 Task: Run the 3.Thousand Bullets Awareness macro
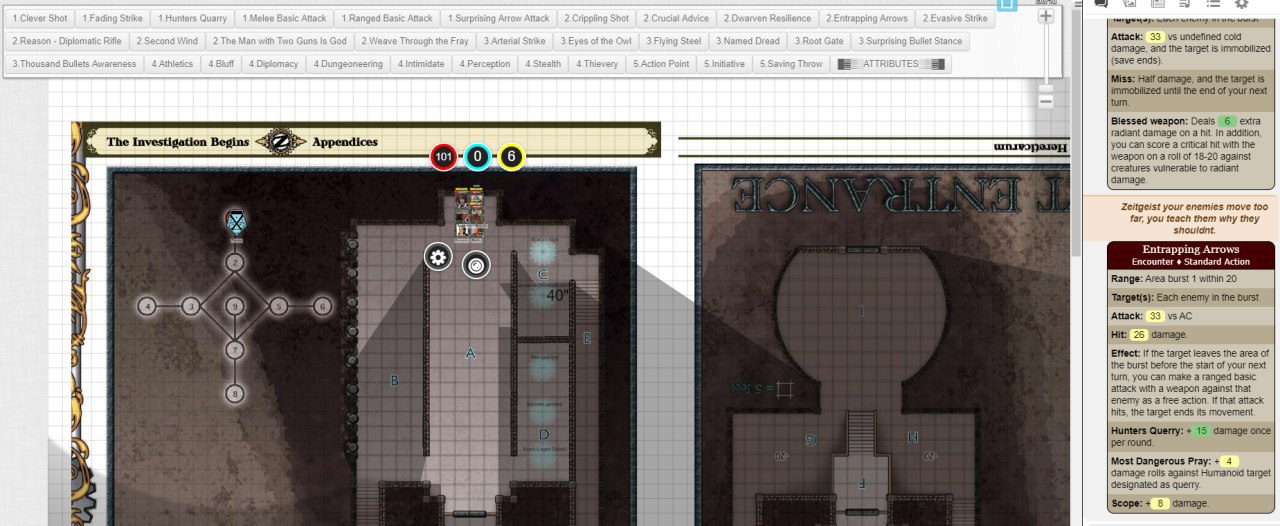tap(74, 64)
